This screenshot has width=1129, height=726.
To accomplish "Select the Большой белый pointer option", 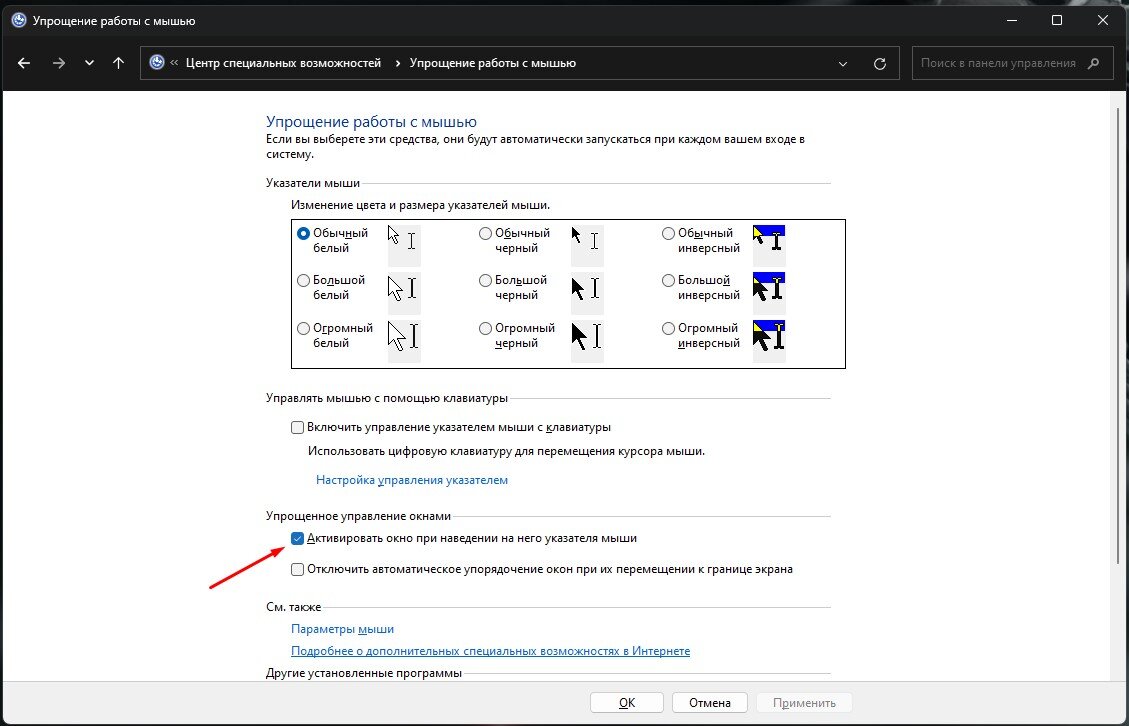I will [x=303, y=280].
